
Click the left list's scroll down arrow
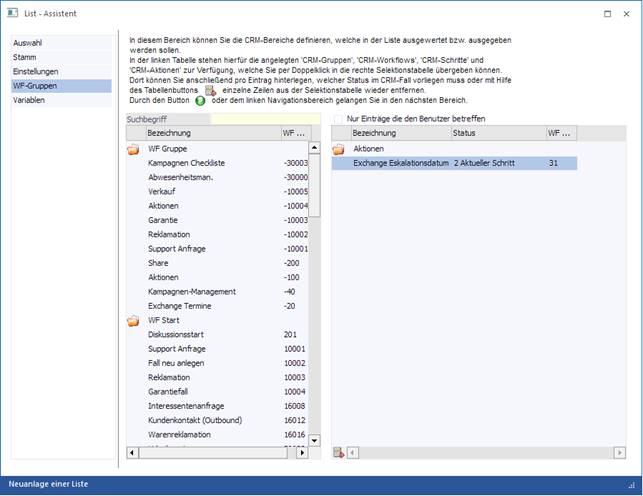click(314, 440)
